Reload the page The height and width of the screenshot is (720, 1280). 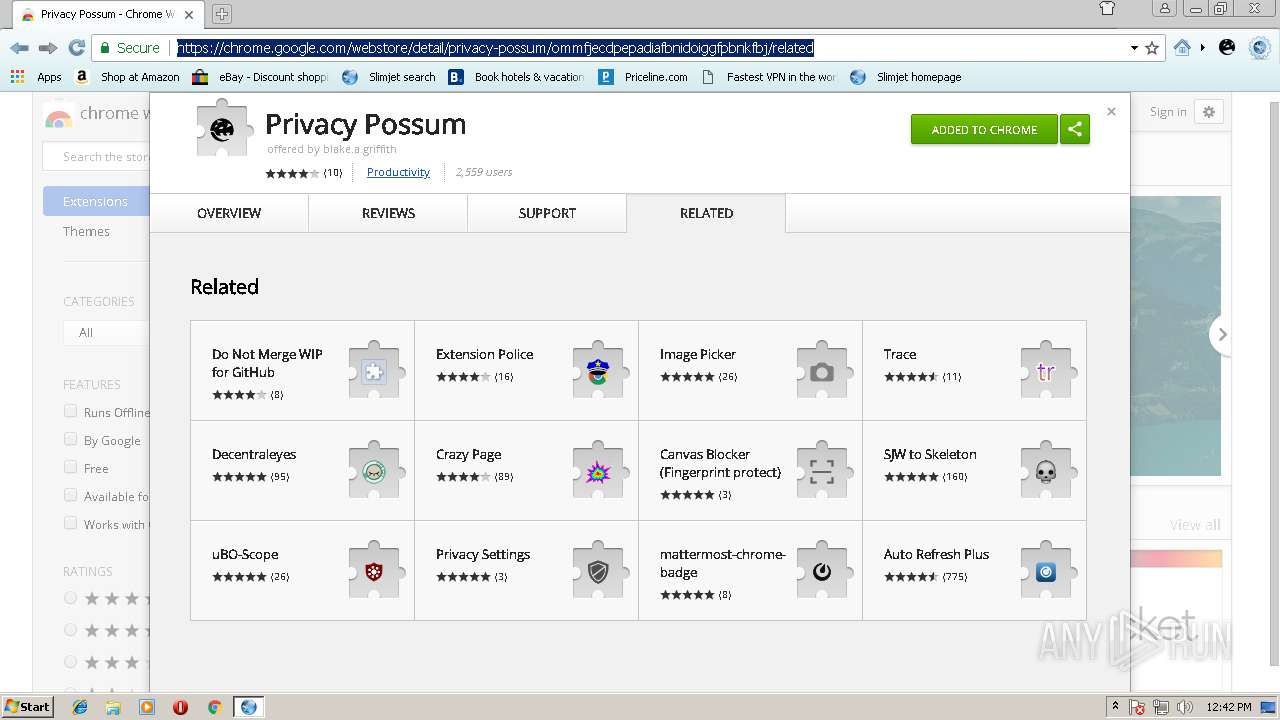[76, 48]
